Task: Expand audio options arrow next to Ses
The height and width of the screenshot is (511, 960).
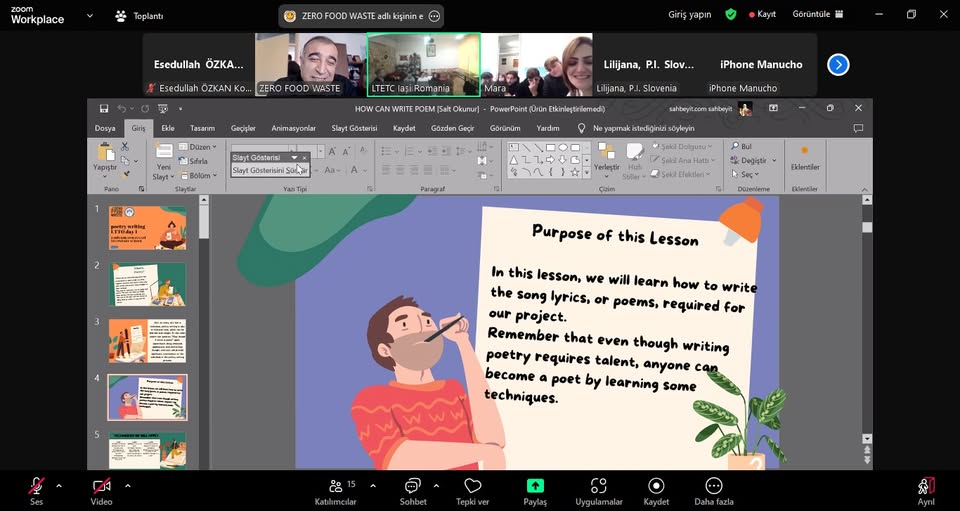Action: 59,486
